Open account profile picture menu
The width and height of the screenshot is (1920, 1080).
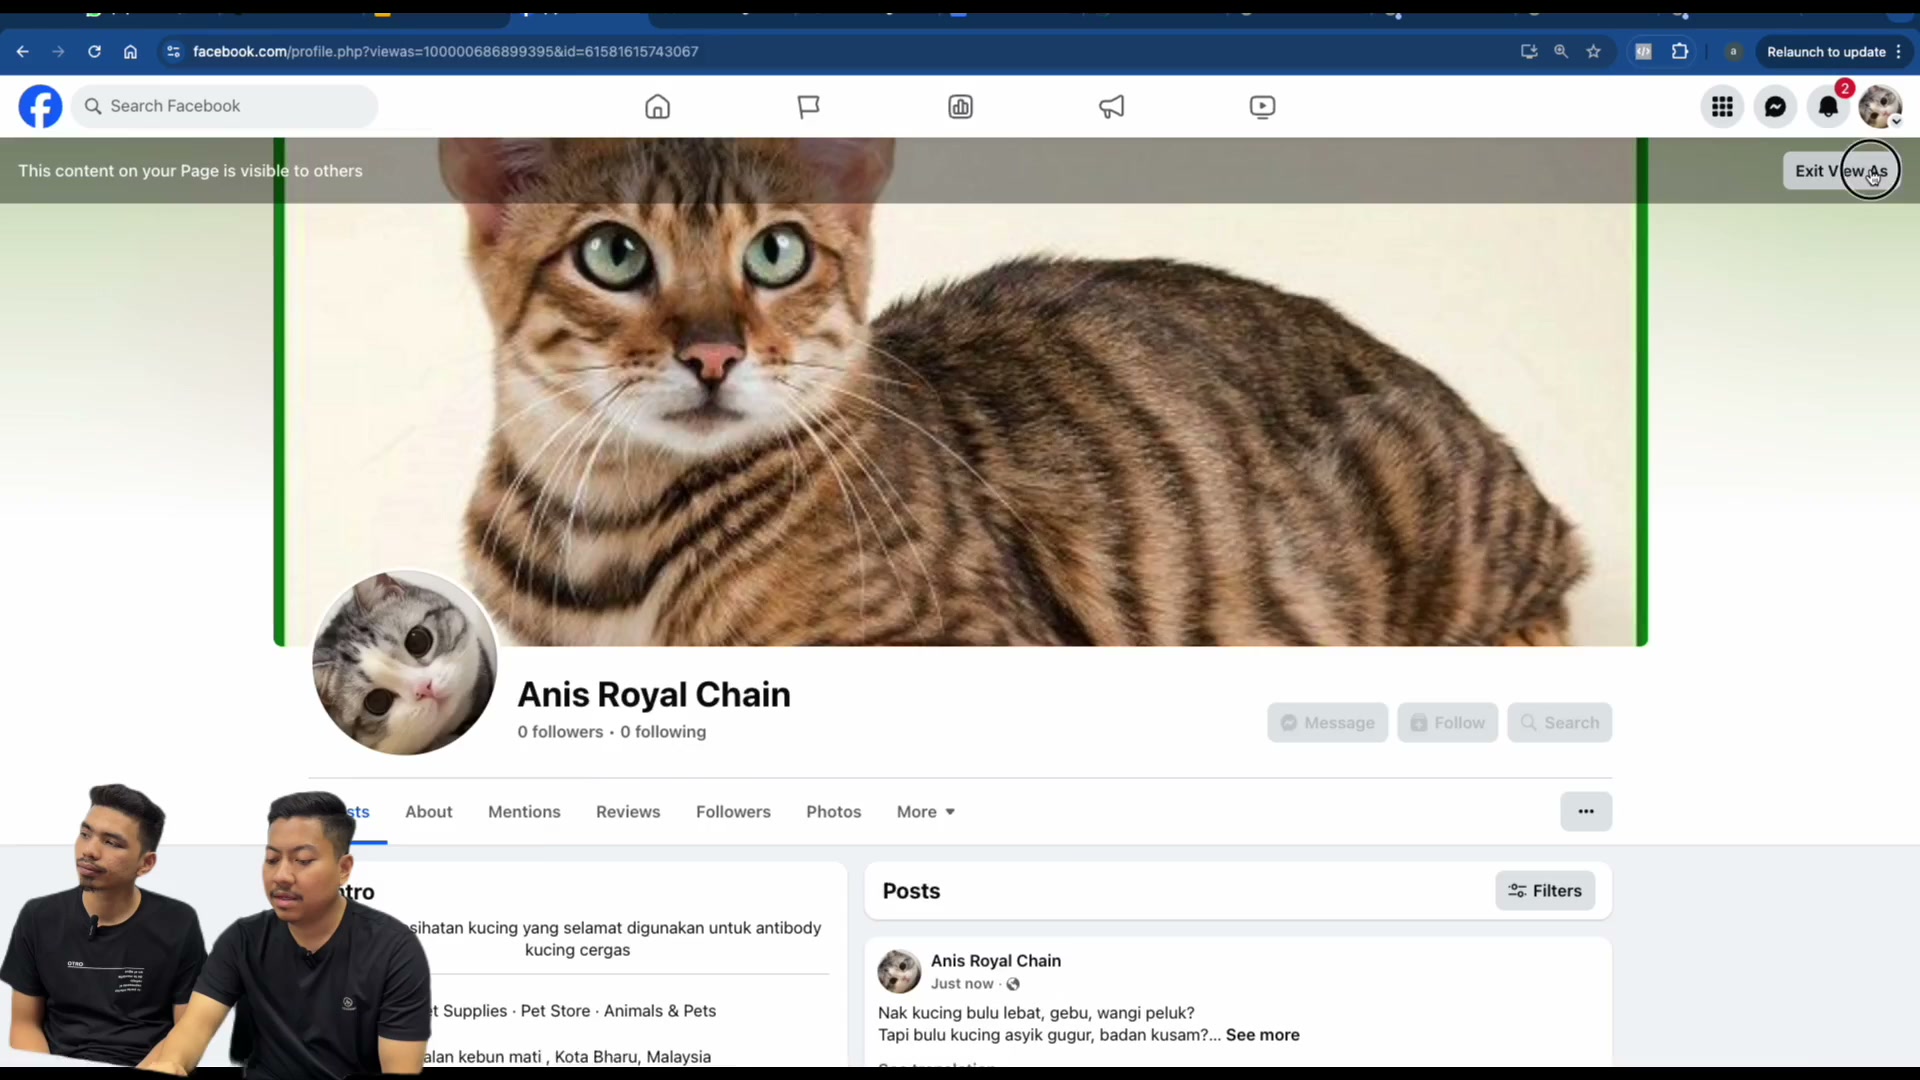[1880, 106]
